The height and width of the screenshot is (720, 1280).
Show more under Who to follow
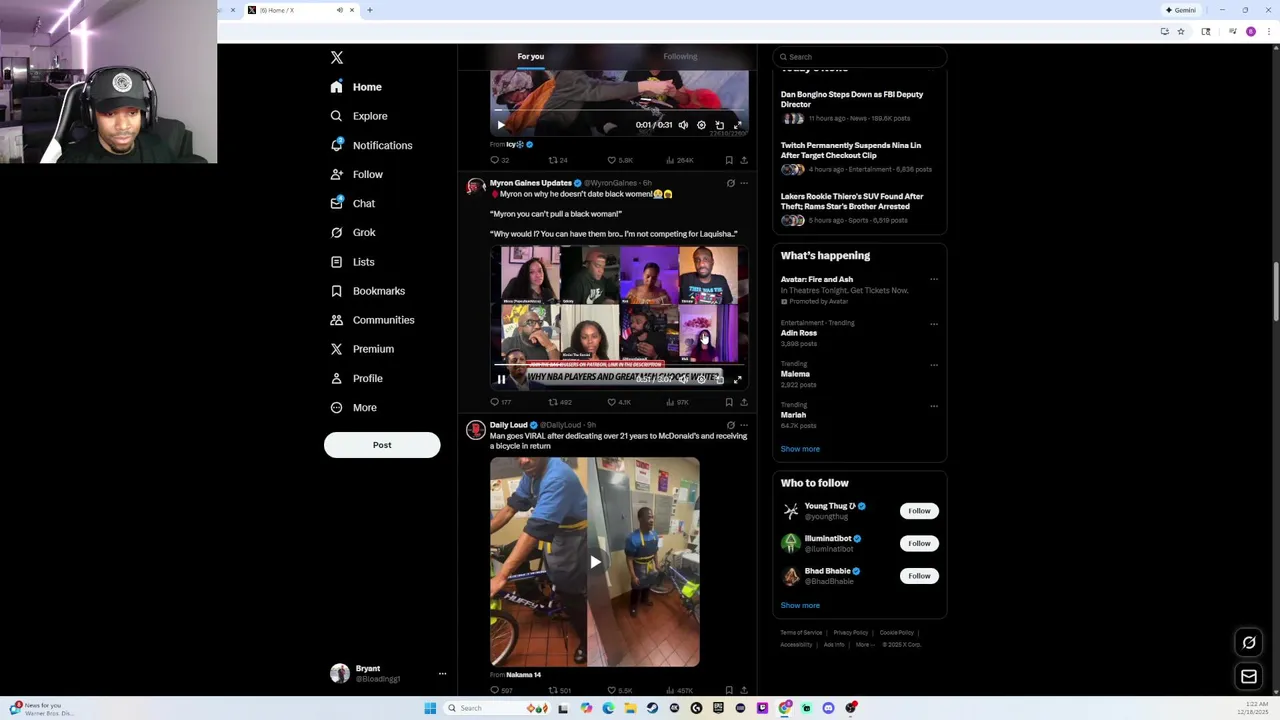click(800, 605)
